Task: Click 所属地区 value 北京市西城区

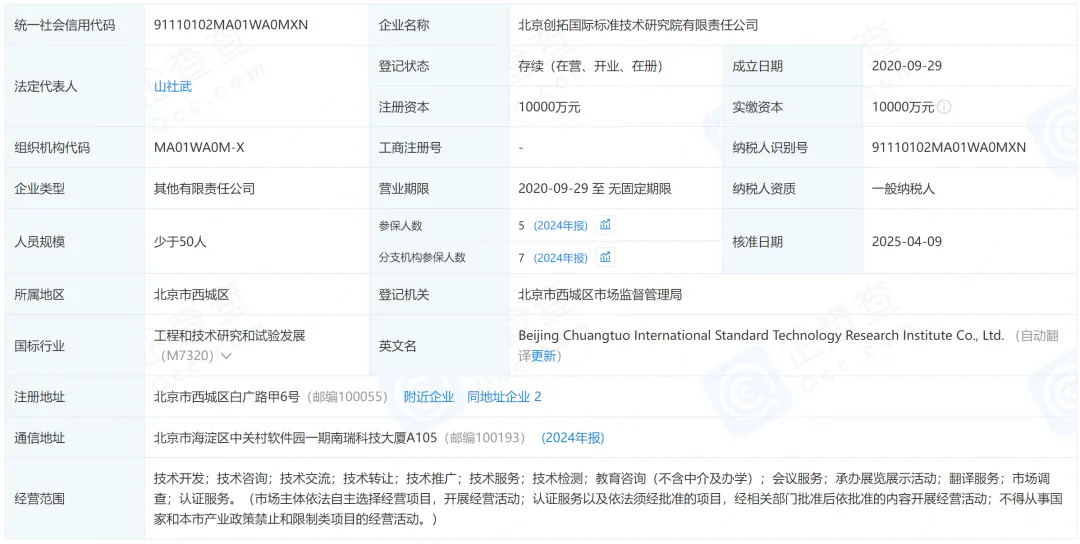Action: (x=191, y=295)
